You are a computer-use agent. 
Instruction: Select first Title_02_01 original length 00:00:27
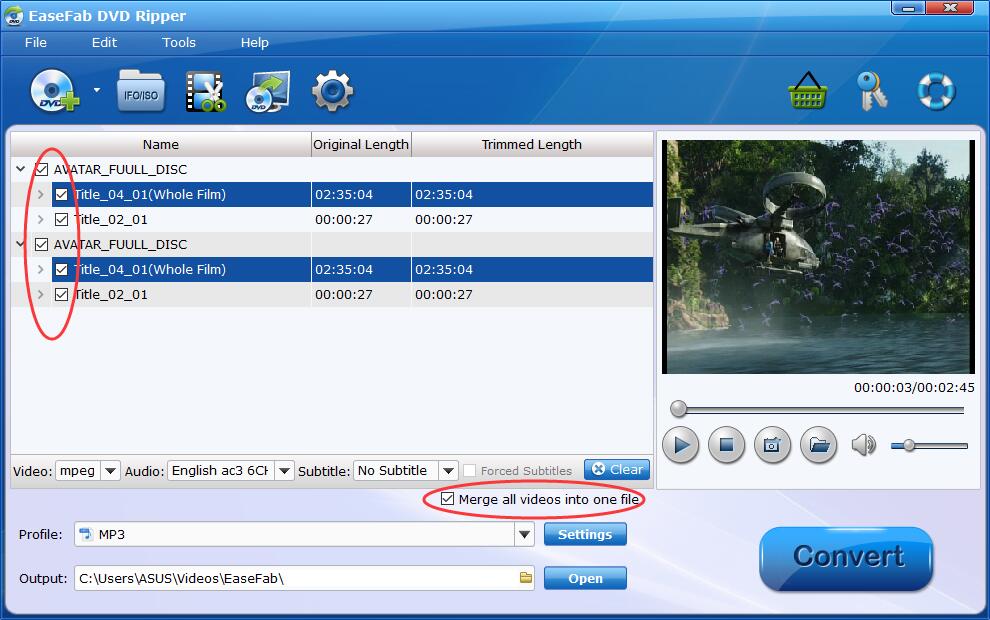click(x=344, y=220)
